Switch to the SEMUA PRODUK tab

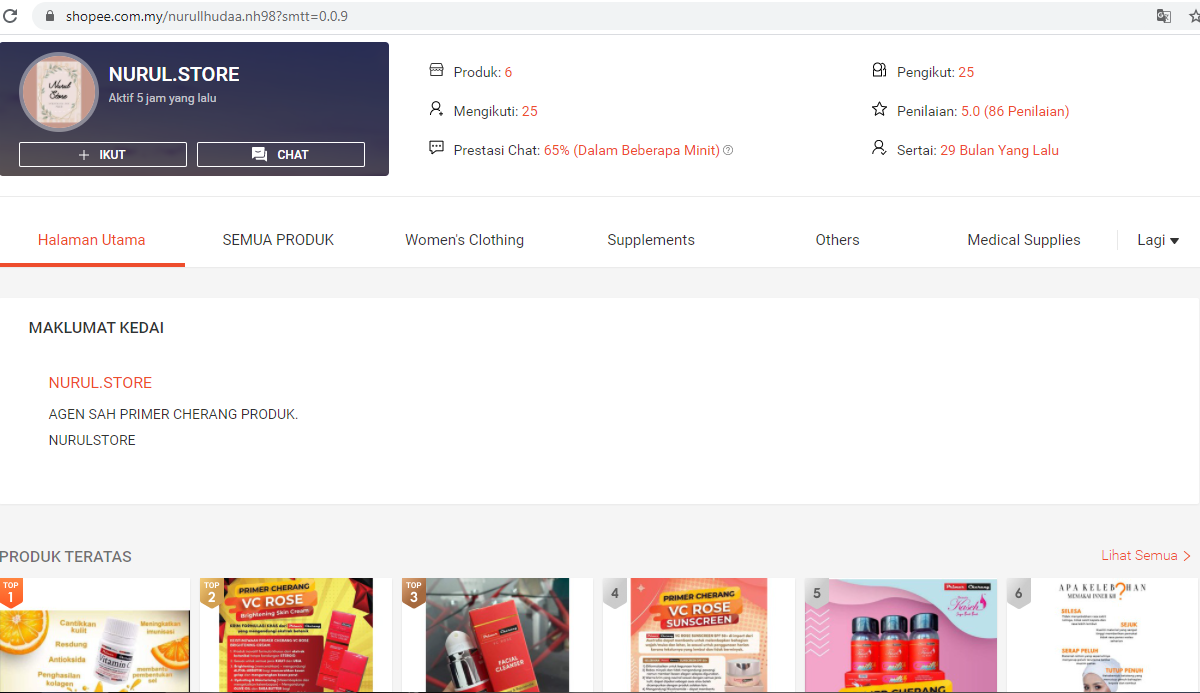point(278,240)
